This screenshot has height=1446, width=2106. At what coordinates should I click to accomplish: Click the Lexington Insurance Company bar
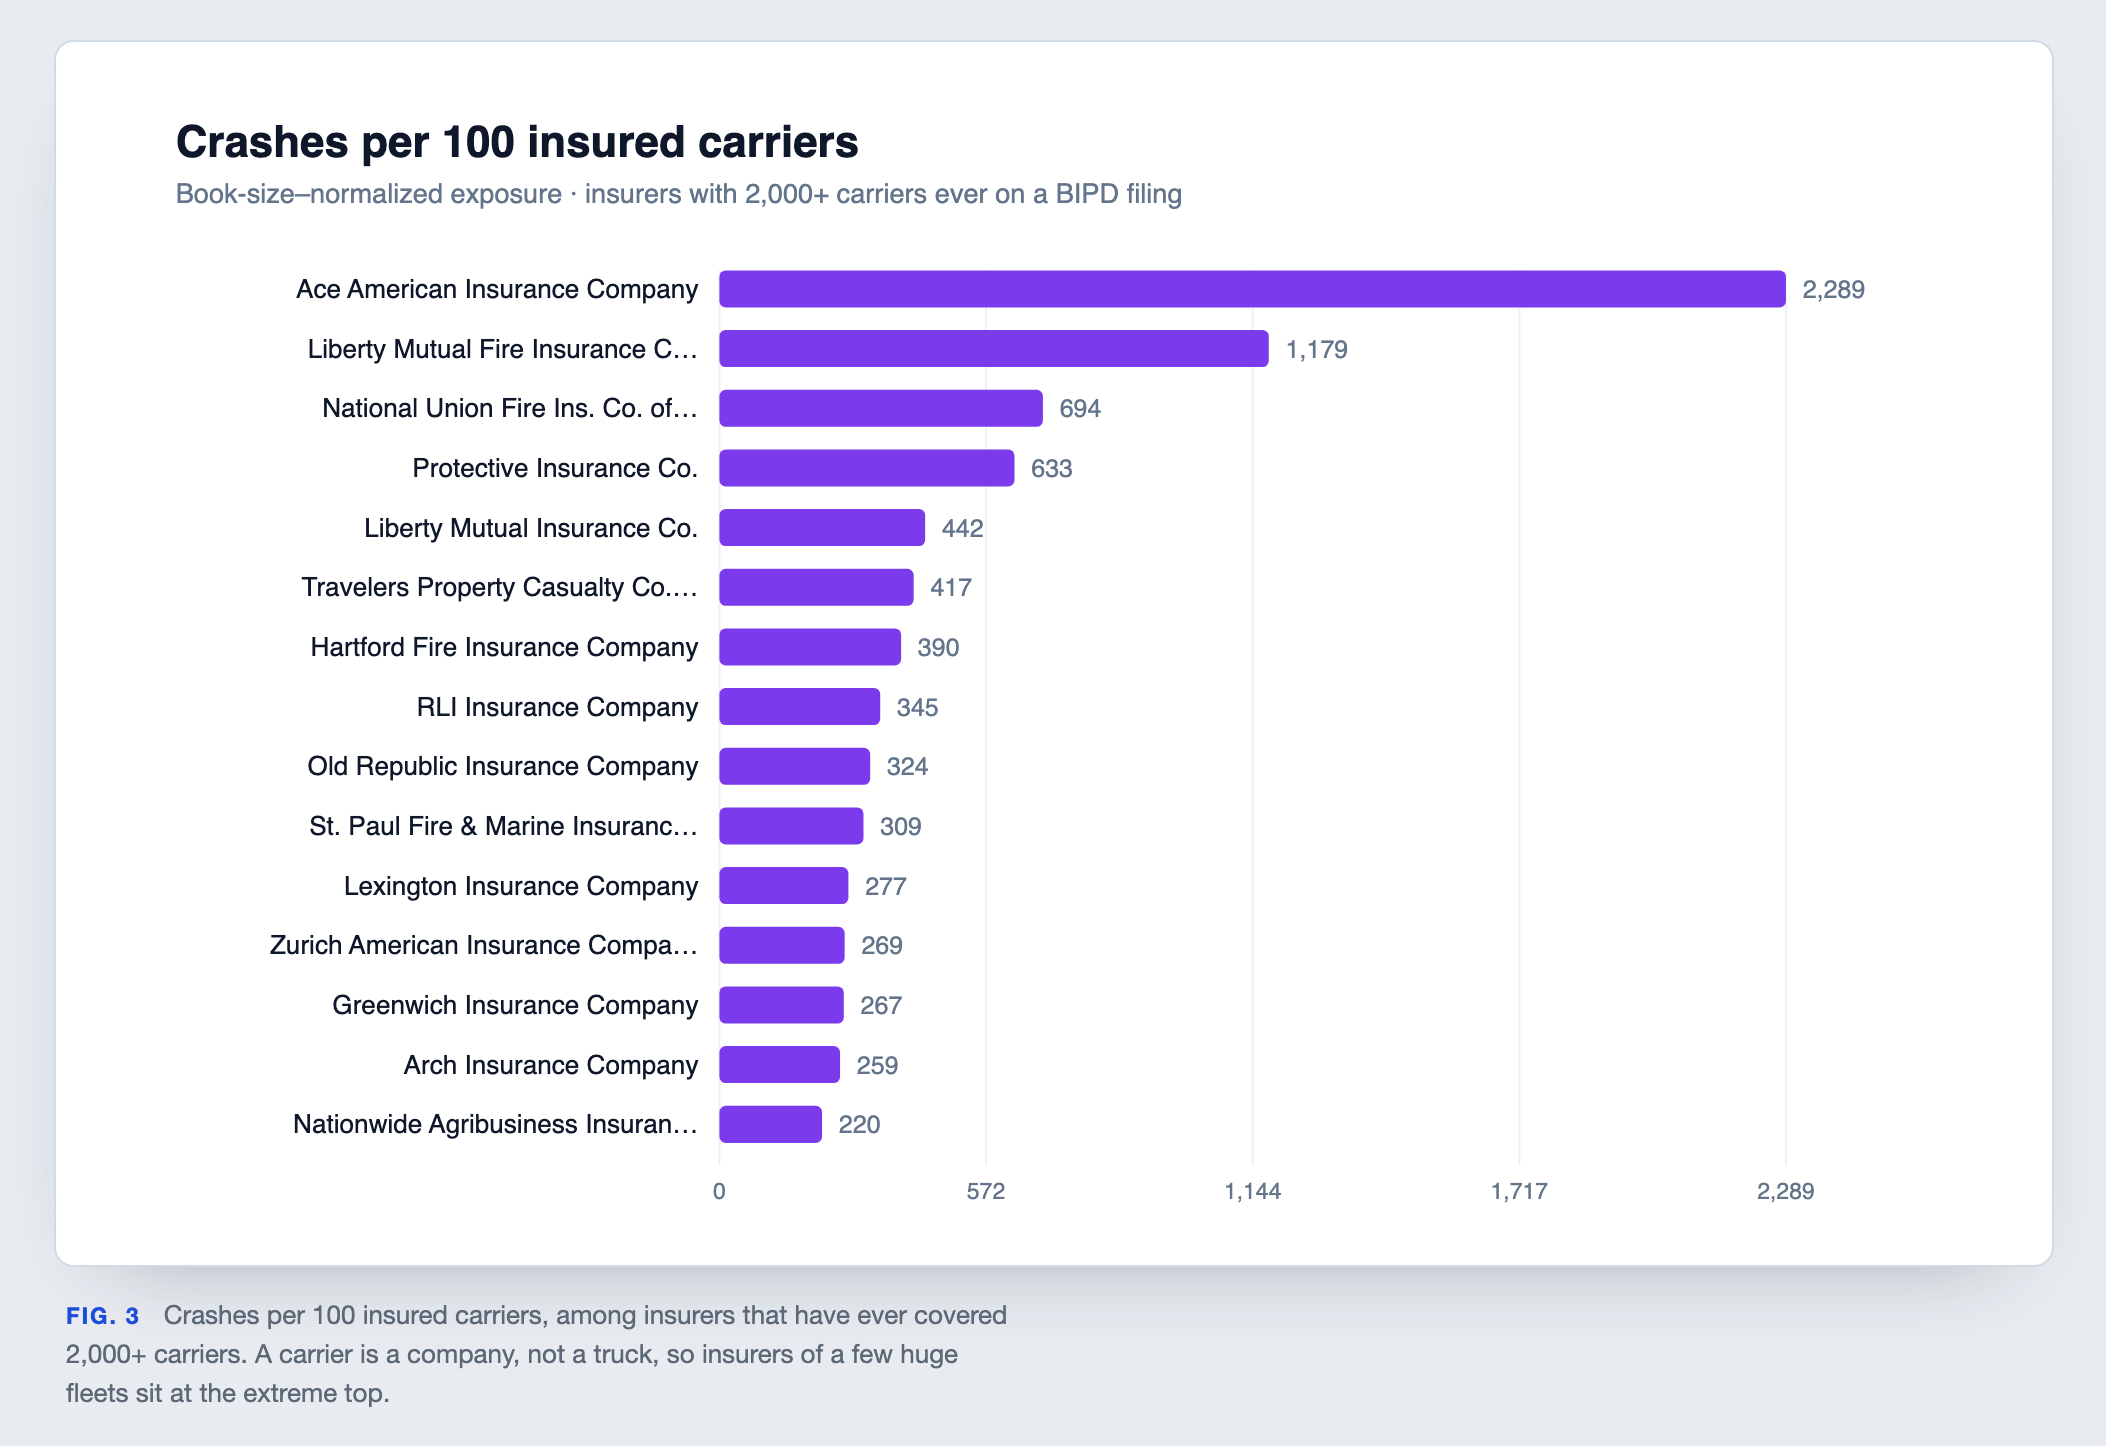[784, 886]
